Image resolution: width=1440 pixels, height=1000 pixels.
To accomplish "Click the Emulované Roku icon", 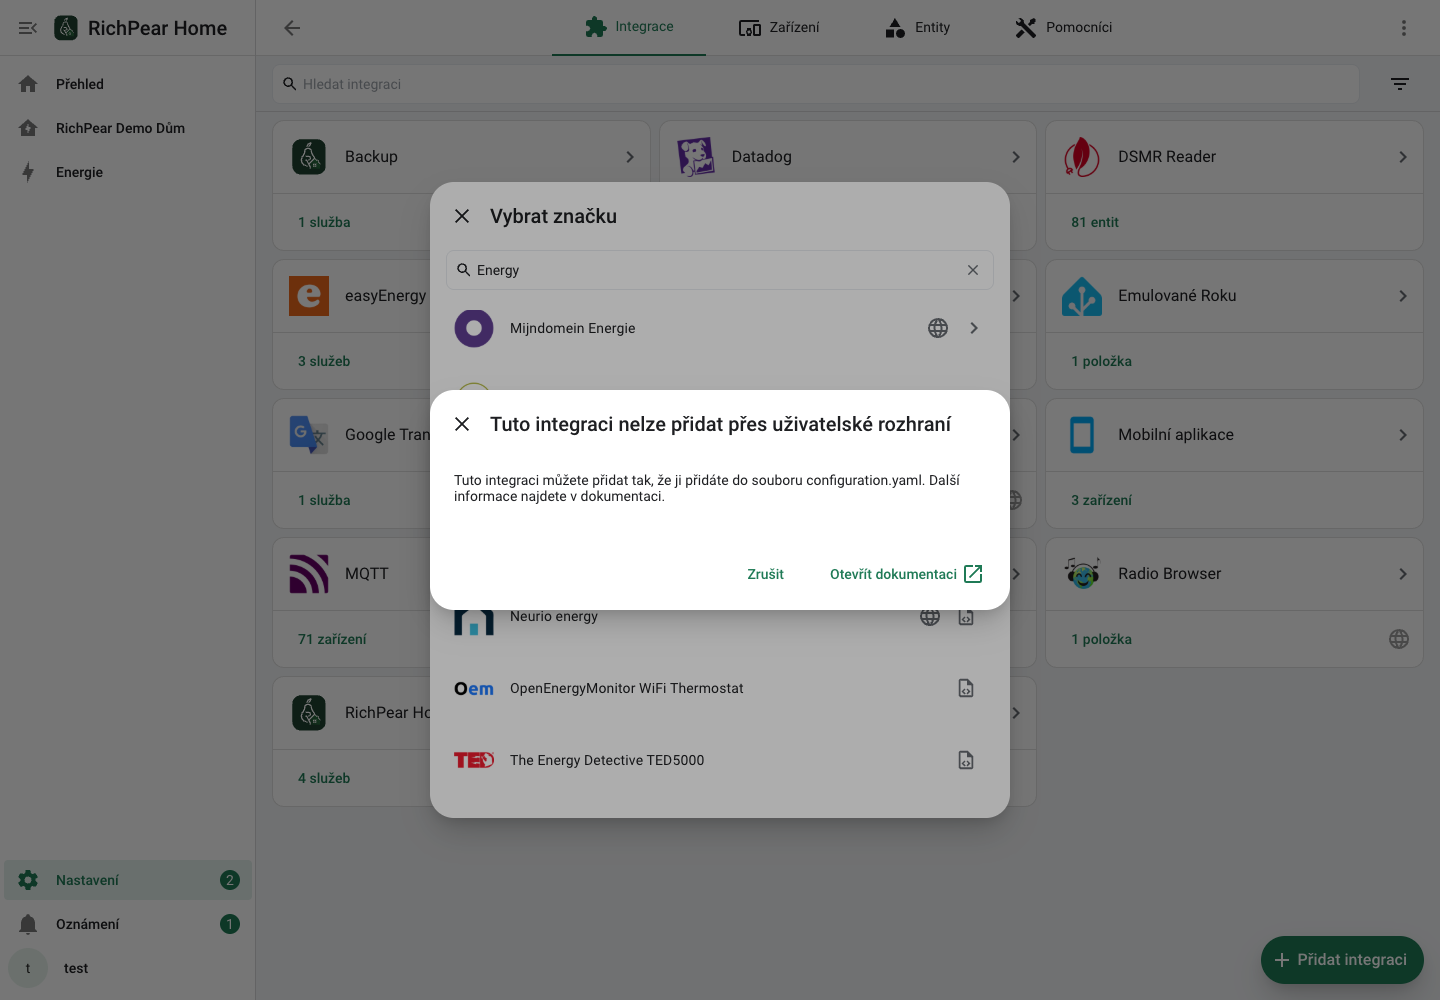I will click(1082, 296).
